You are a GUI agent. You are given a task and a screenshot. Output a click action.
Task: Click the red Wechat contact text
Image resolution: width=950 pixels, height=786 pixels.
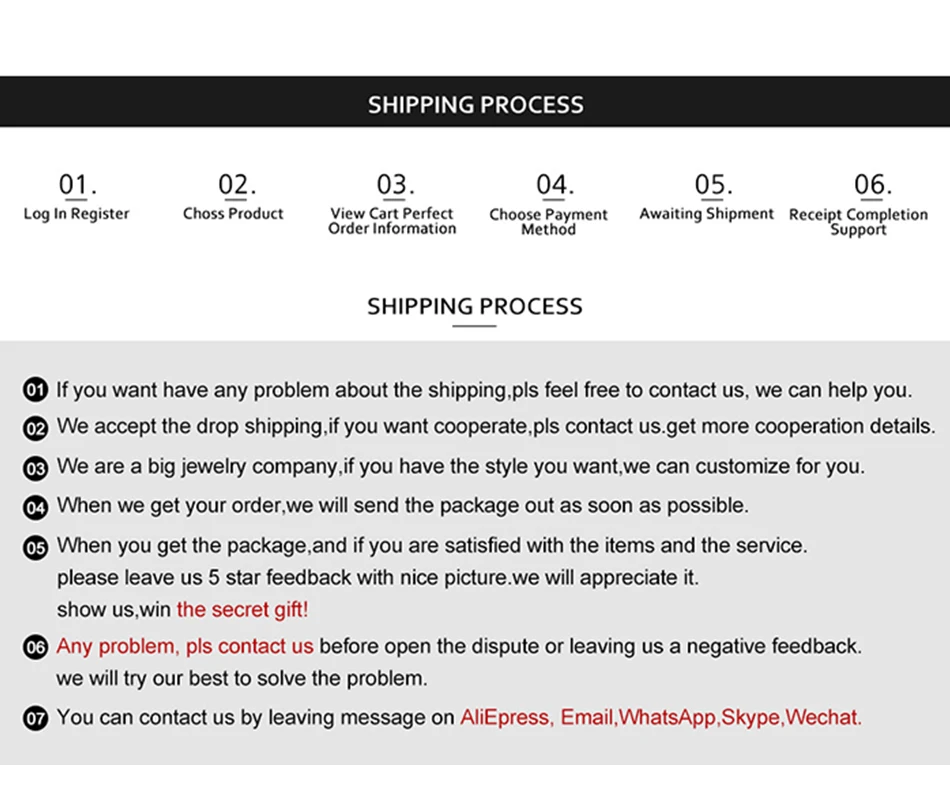(x=823, y=718)
